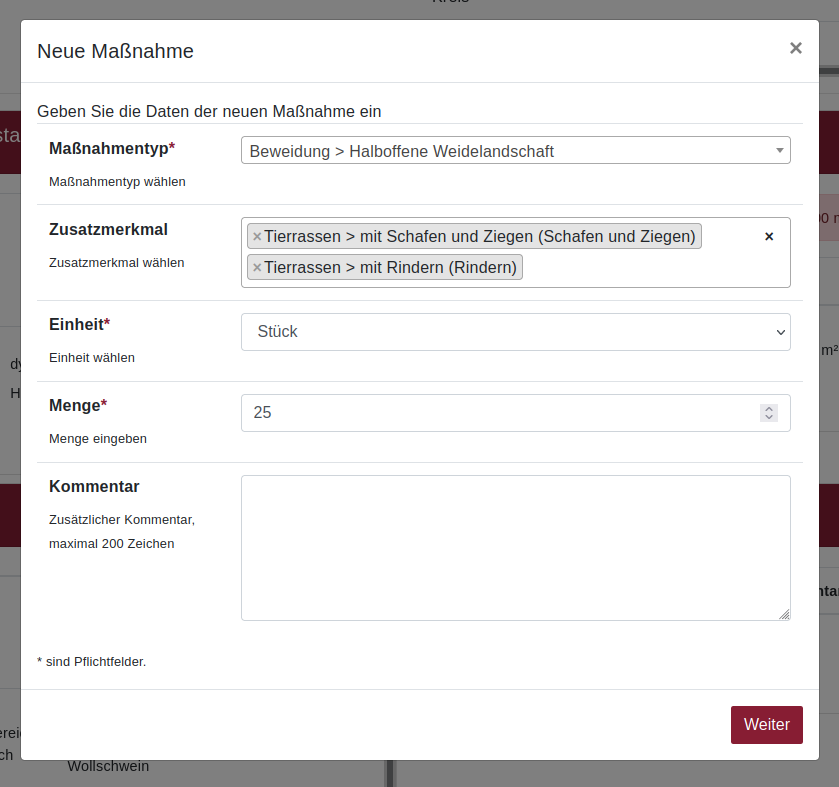Decrease Menge with the down stepper arrow
839x787 pixels.
point(768,417)
